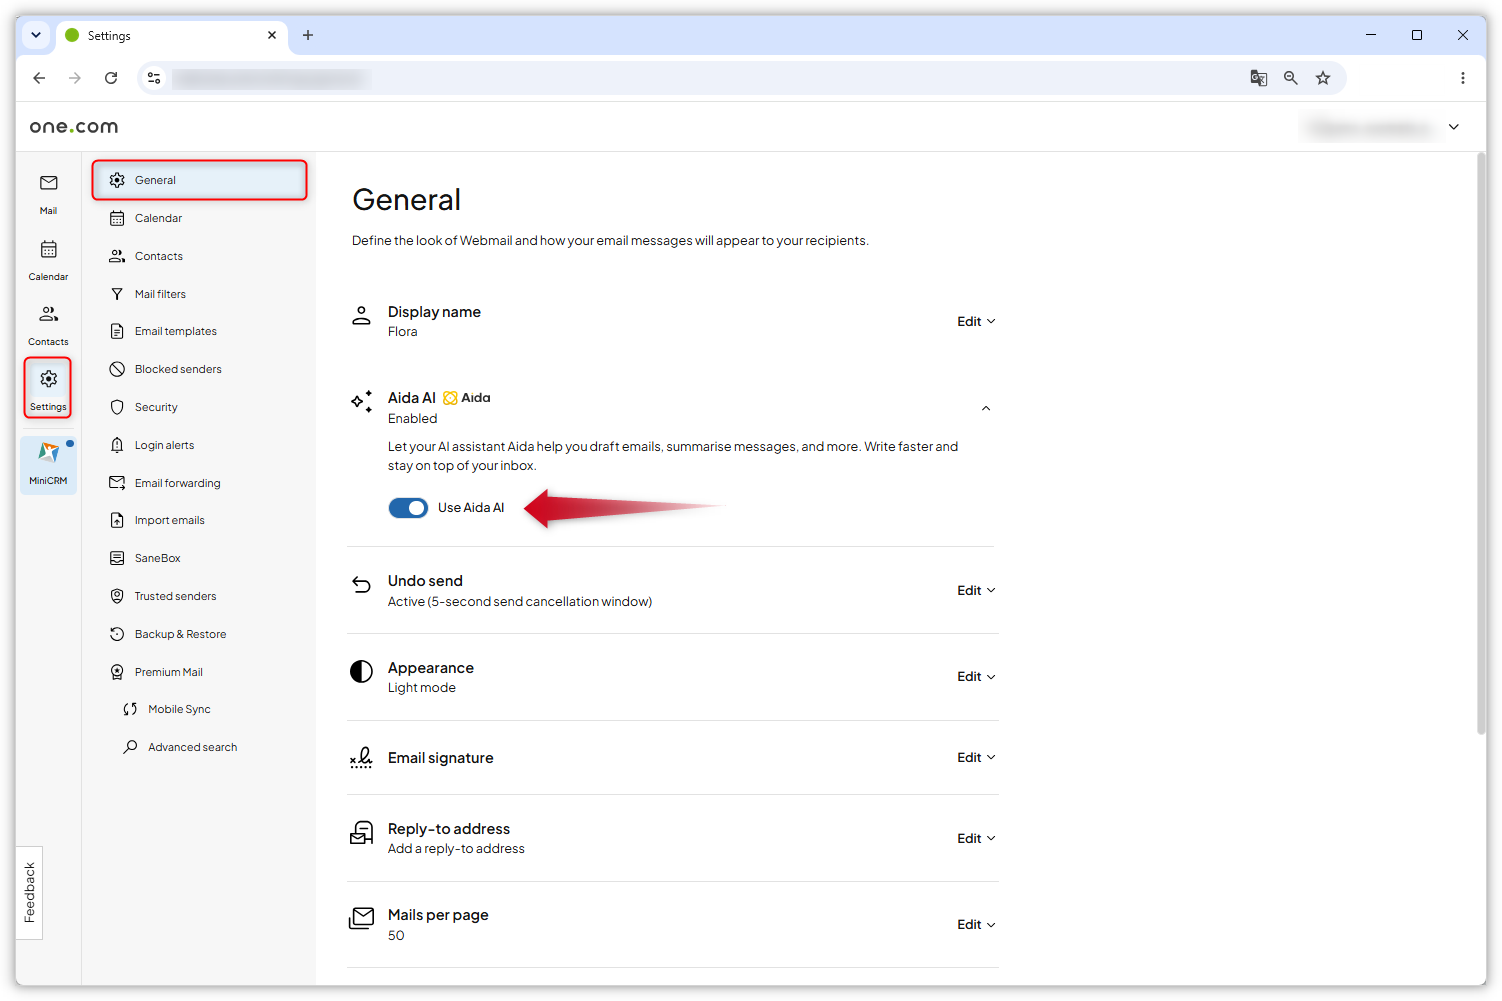Expand Mails per page Edit dropdown
Screen dimensions: 1502x1001
[976, 925]
